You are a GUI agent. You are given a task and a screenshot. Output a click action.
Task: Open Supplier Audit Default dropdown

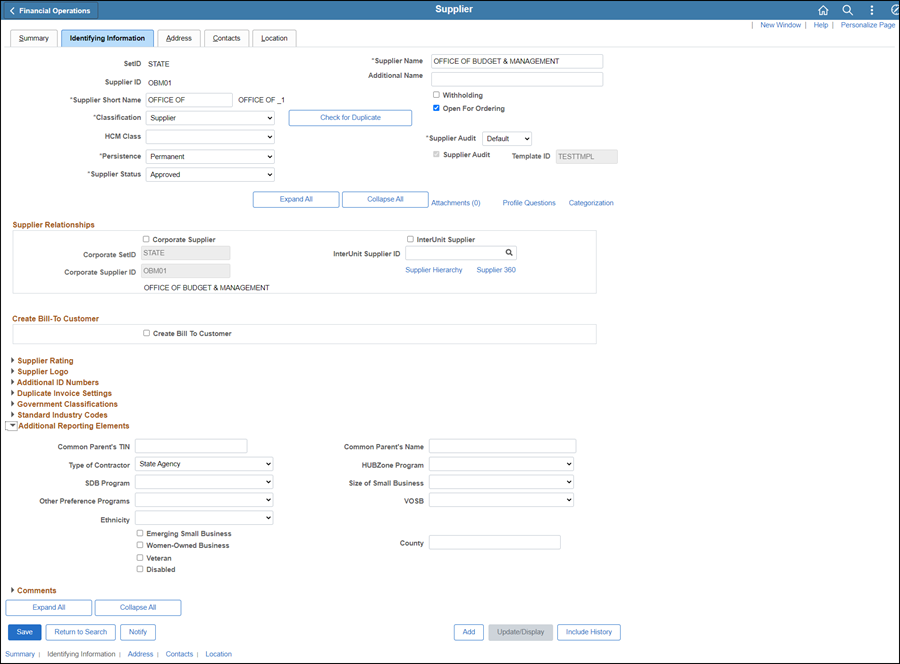click(507, 138)
